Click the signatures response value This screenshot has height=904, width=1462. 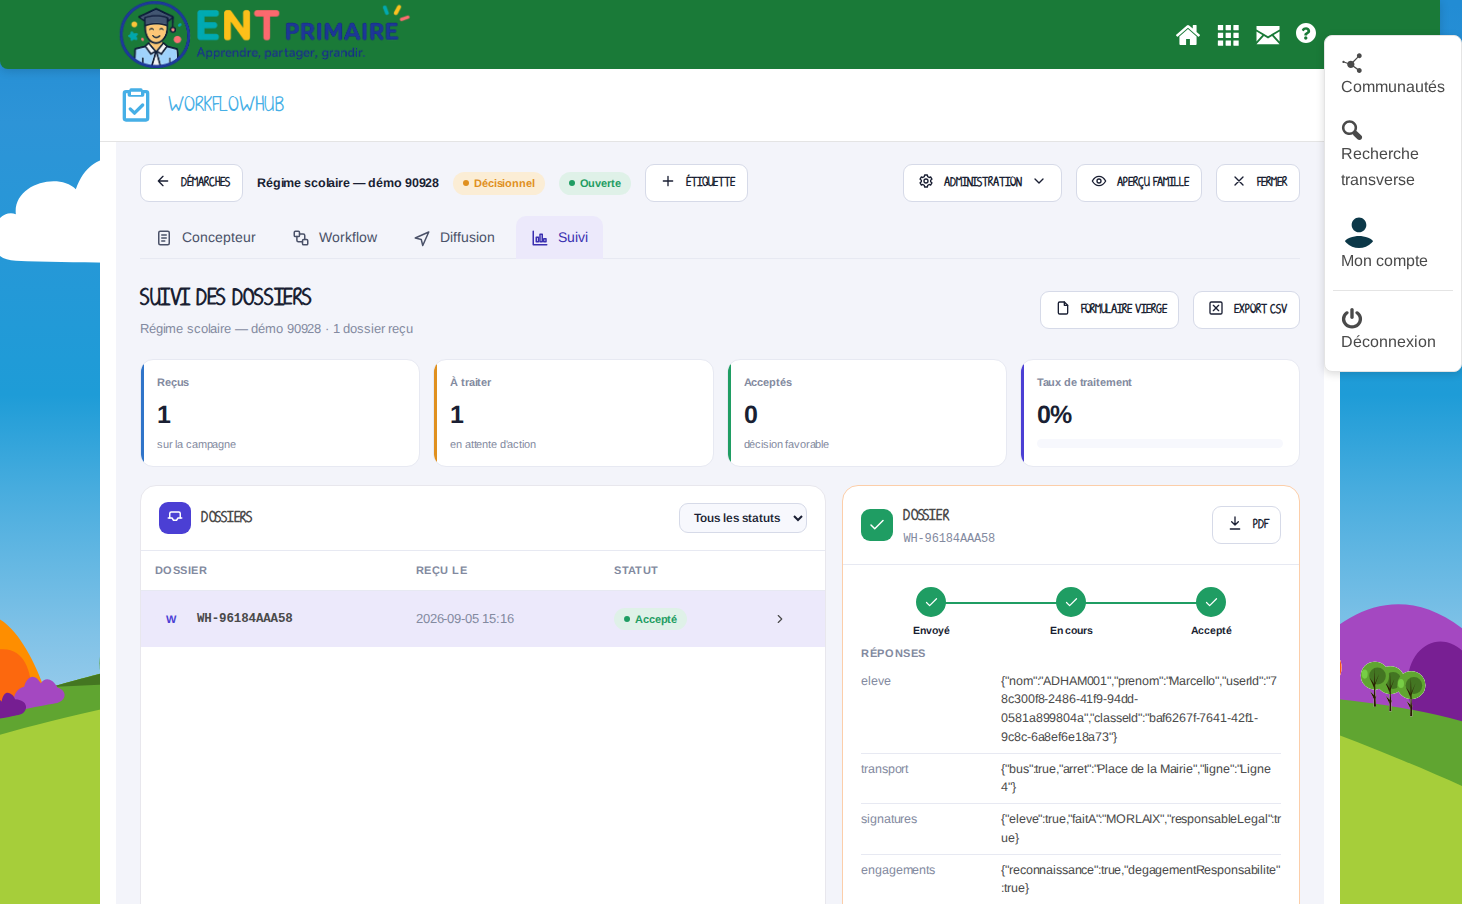click(x=1140, y=828)
